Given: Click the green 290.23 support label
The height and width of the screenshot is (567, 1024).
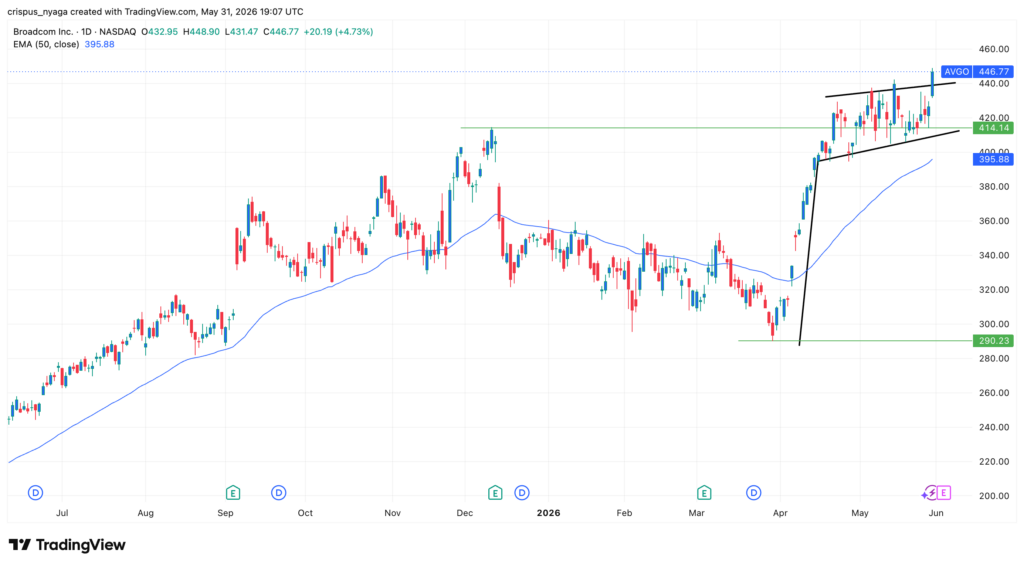Looking at the screenshot, I should 993,340.
